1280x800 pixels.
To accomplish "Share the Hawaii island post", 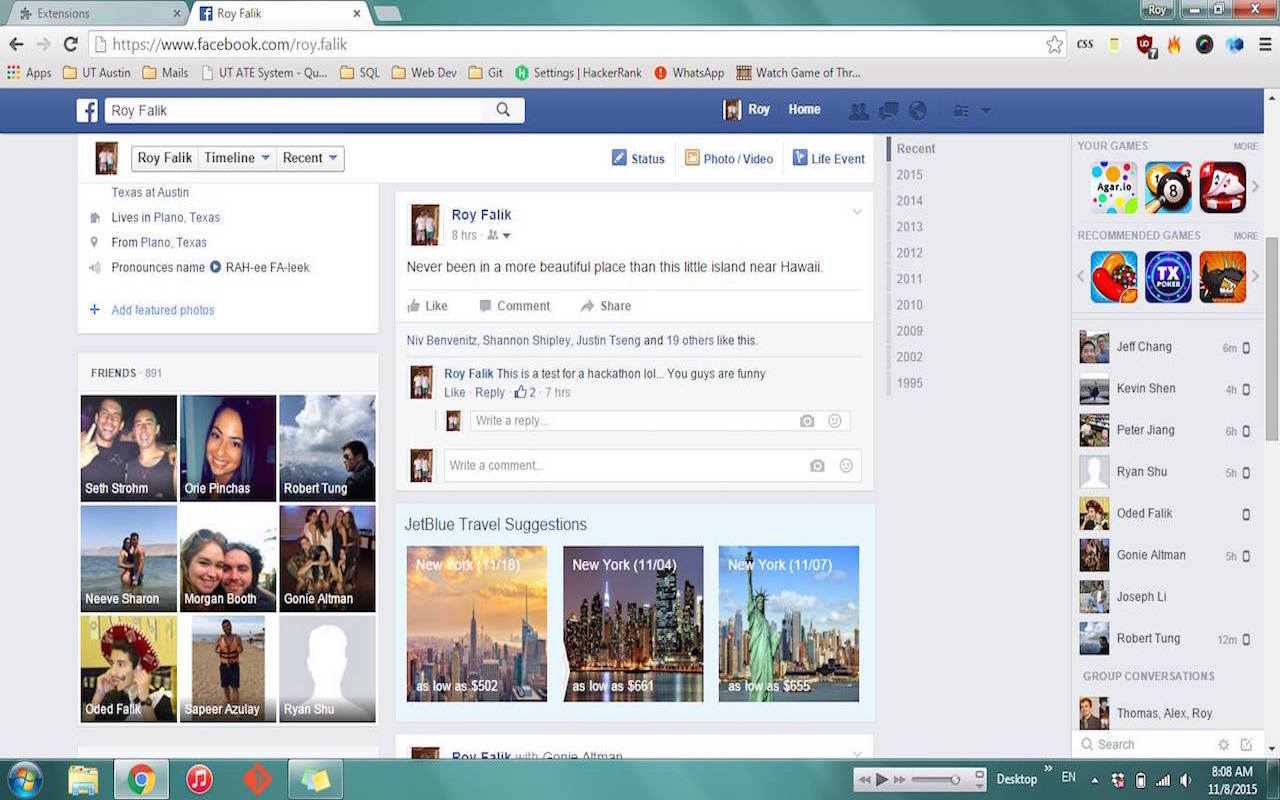I will tap(605, 306).
